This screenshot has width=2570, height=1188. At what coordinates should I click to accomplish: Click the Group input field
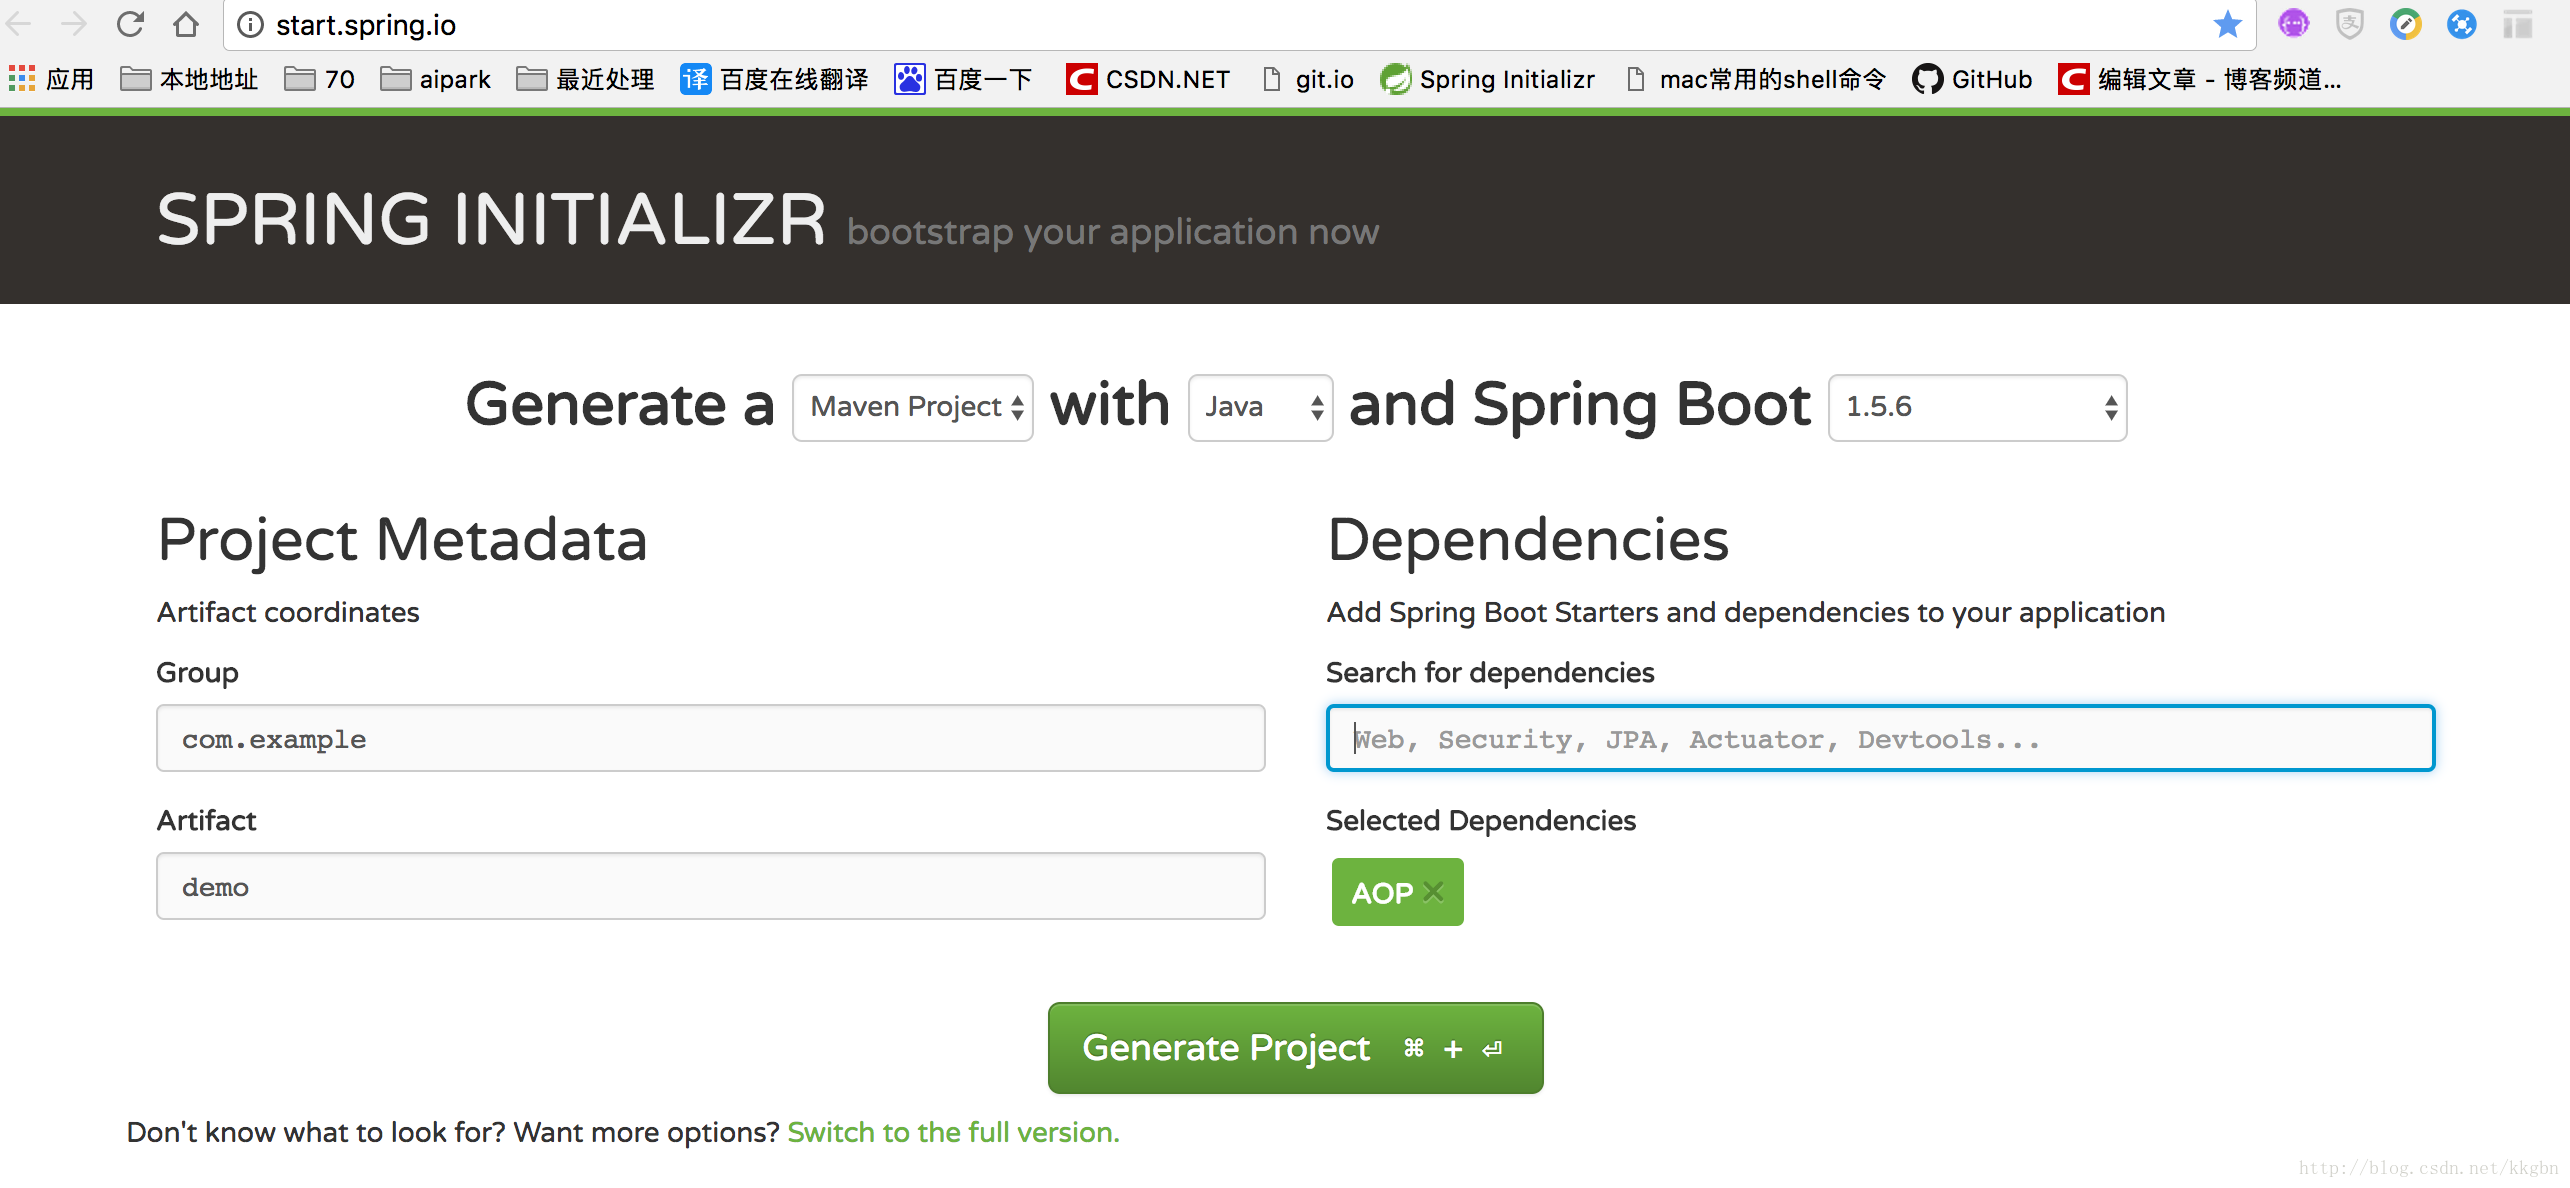[x=711, y=739]
